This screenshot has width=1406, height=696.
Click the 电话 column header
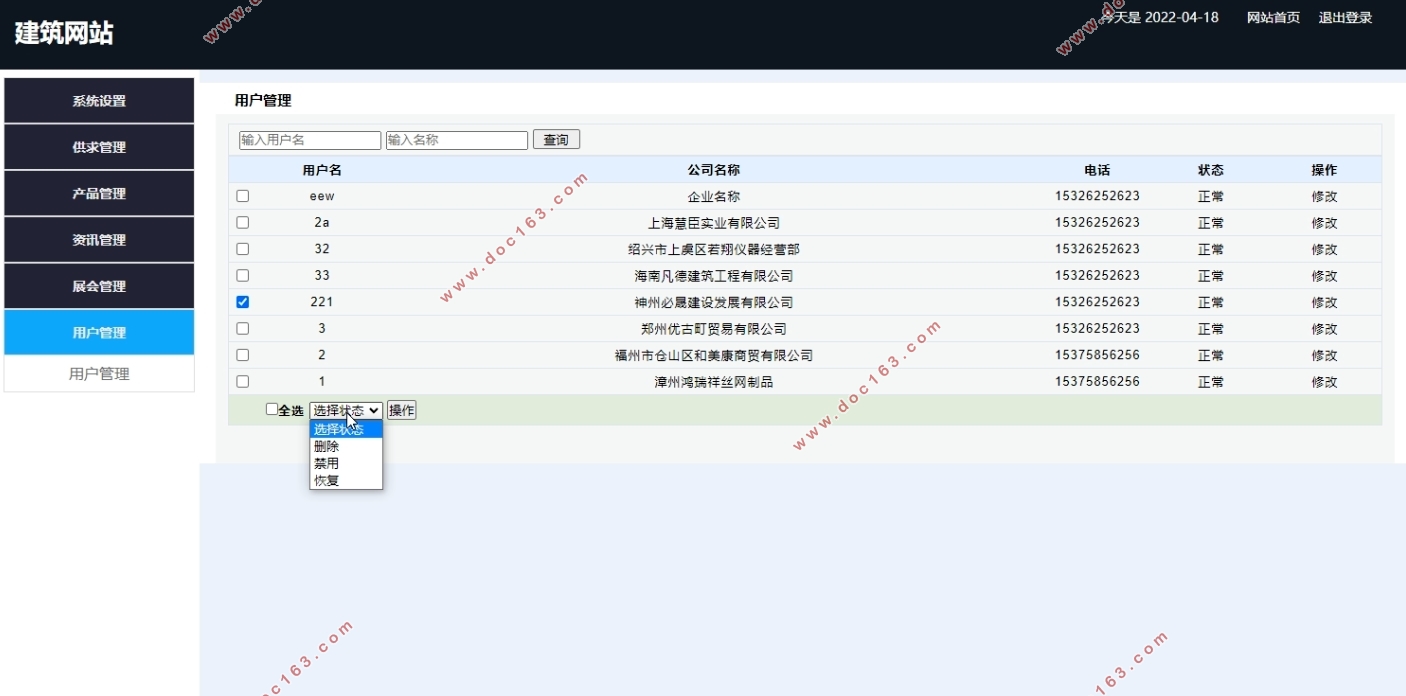1097,170
